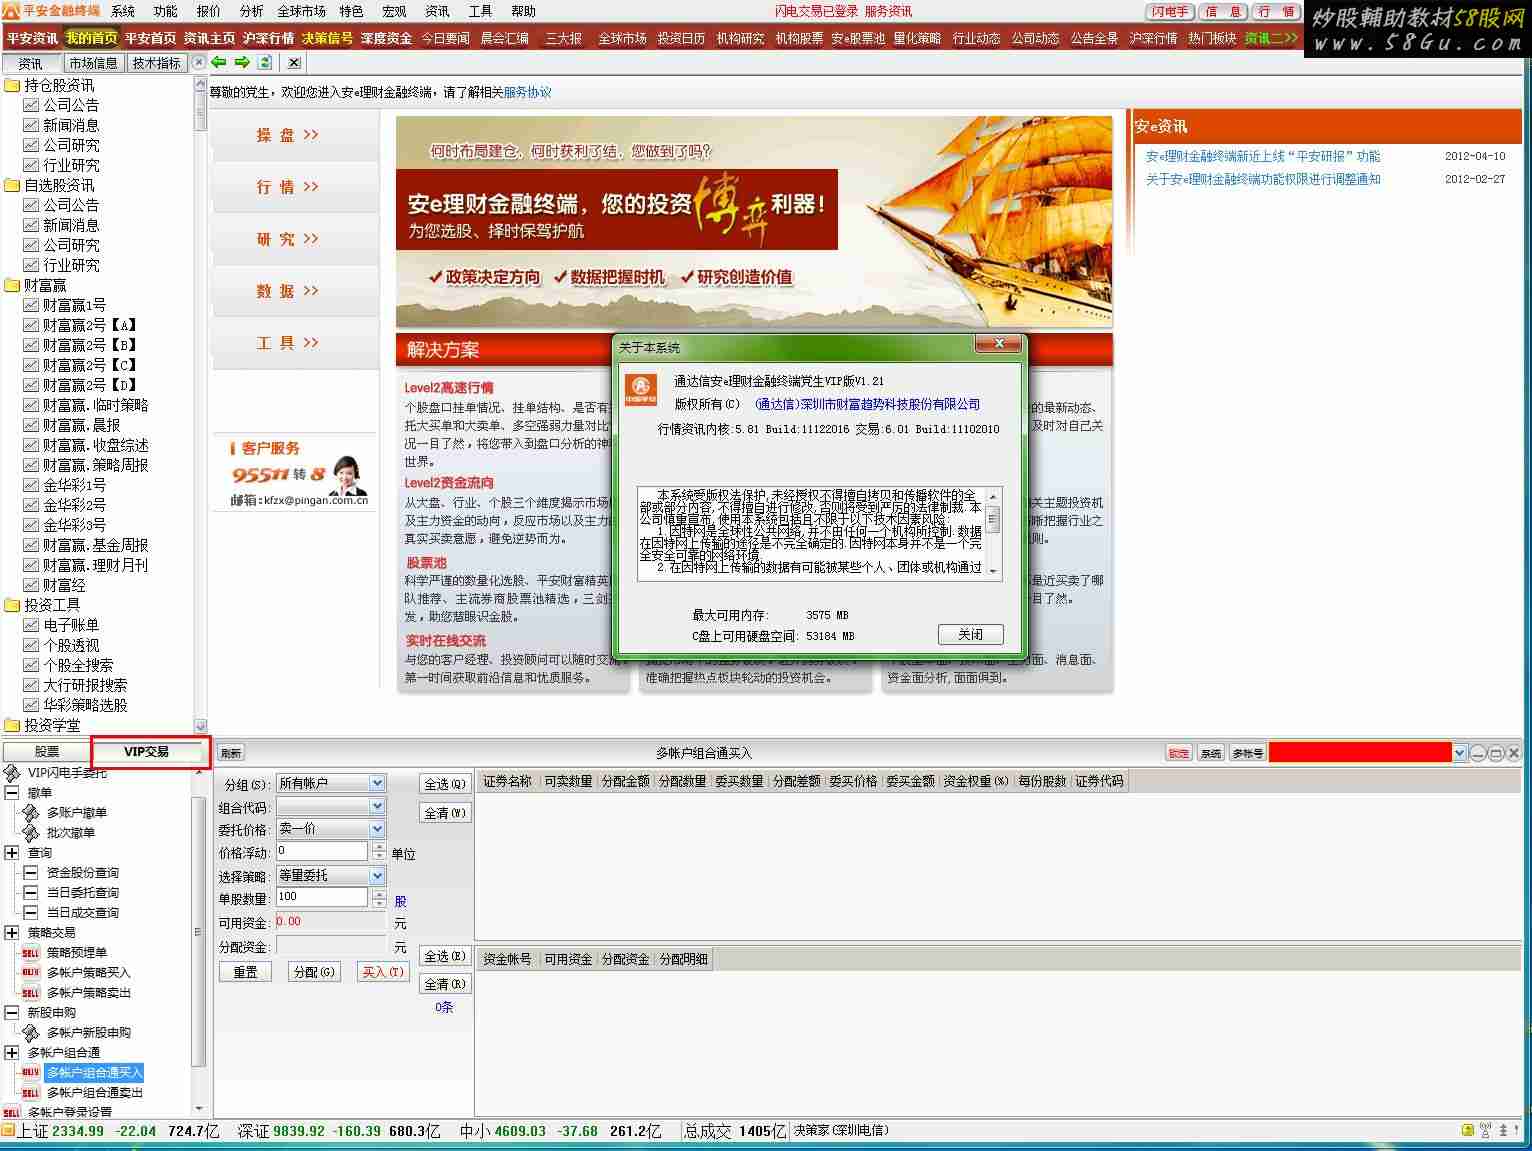Go back with the green left arrow
Viewport: 1532px width, 1151px height.
[x=219, y=62]
